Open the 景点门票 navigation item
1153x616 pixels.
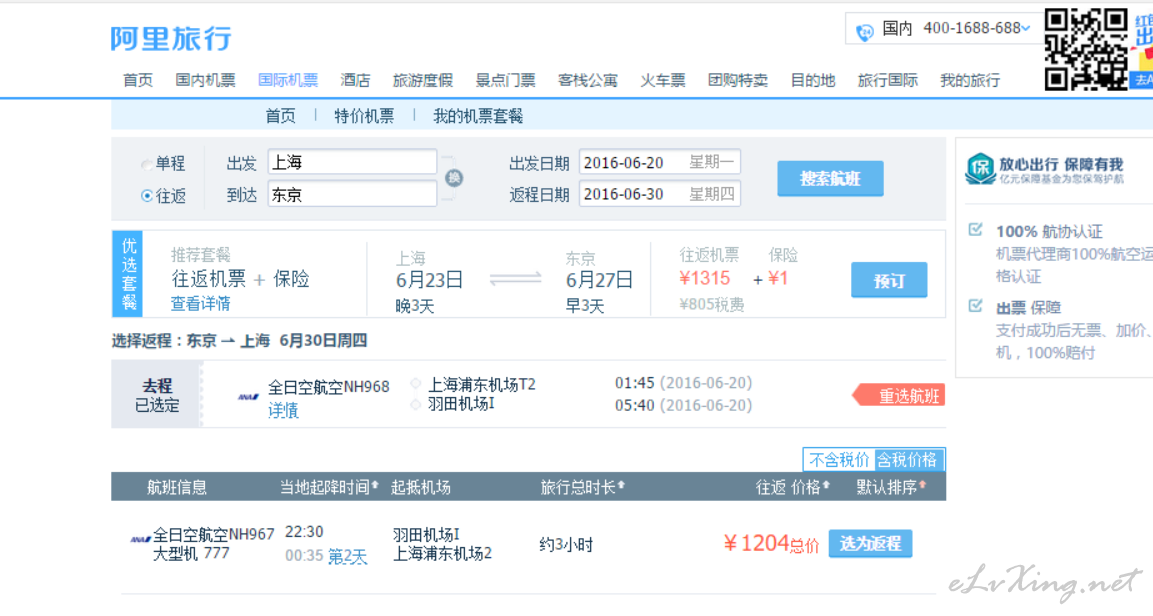pos(505,80)
